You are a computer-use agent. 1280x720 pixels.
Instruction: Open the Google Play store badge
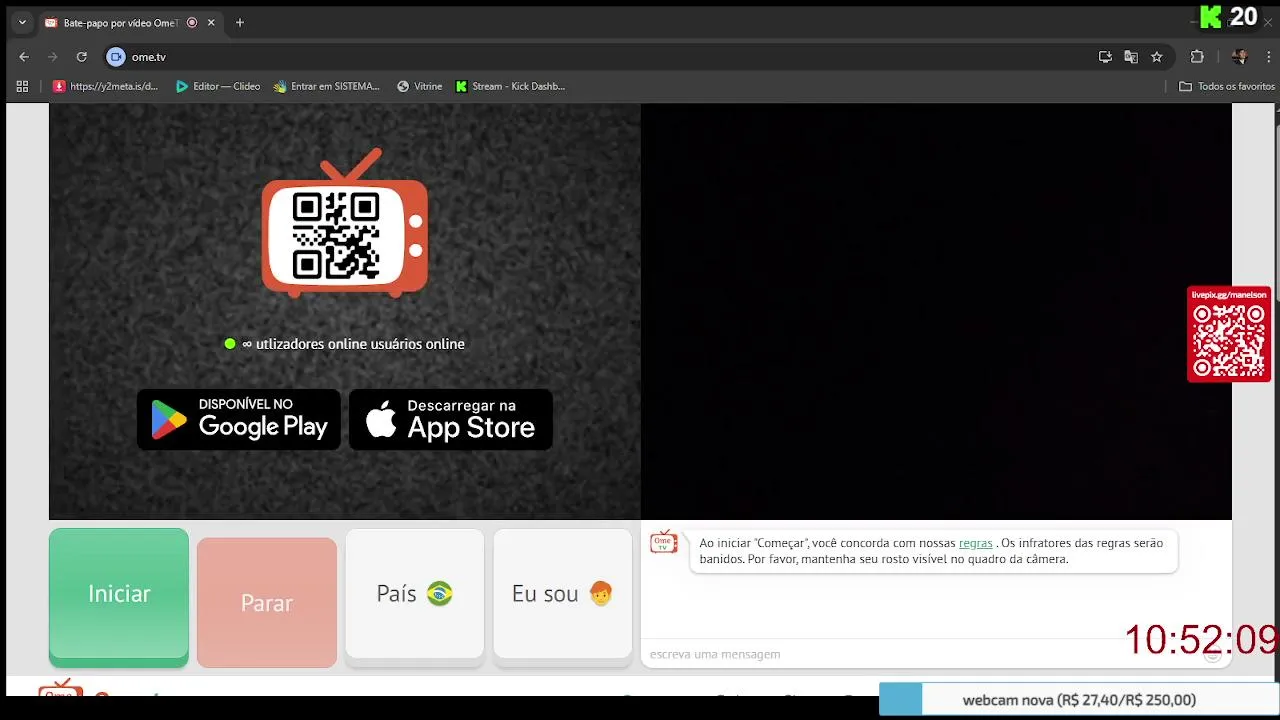click(x=239, y=419)
